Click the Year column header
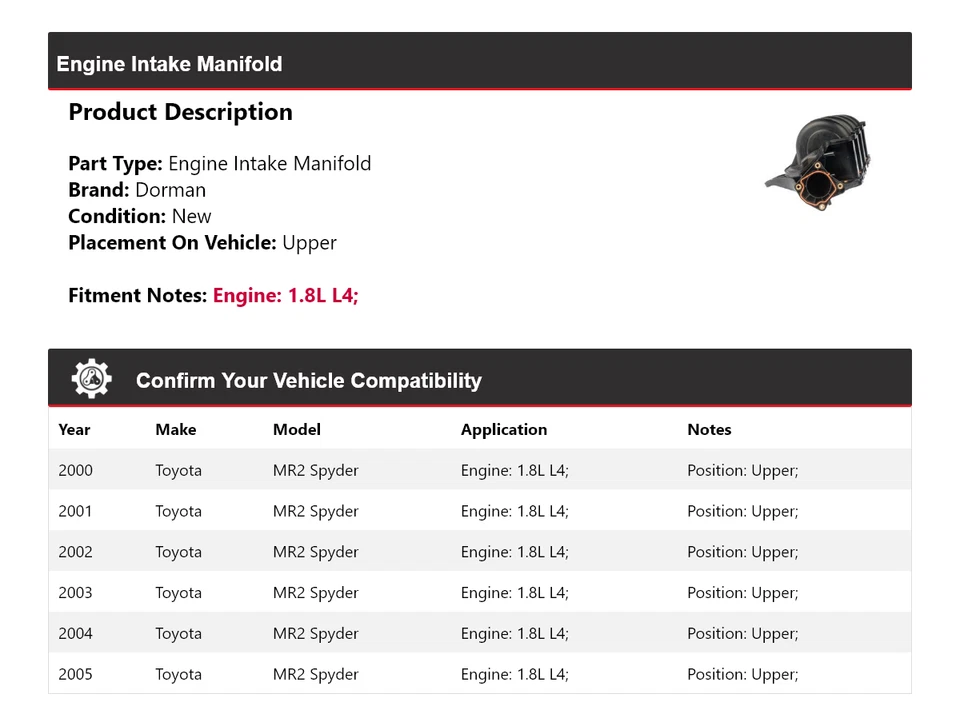This screenshot has width=960, height=726. point(74,429)
